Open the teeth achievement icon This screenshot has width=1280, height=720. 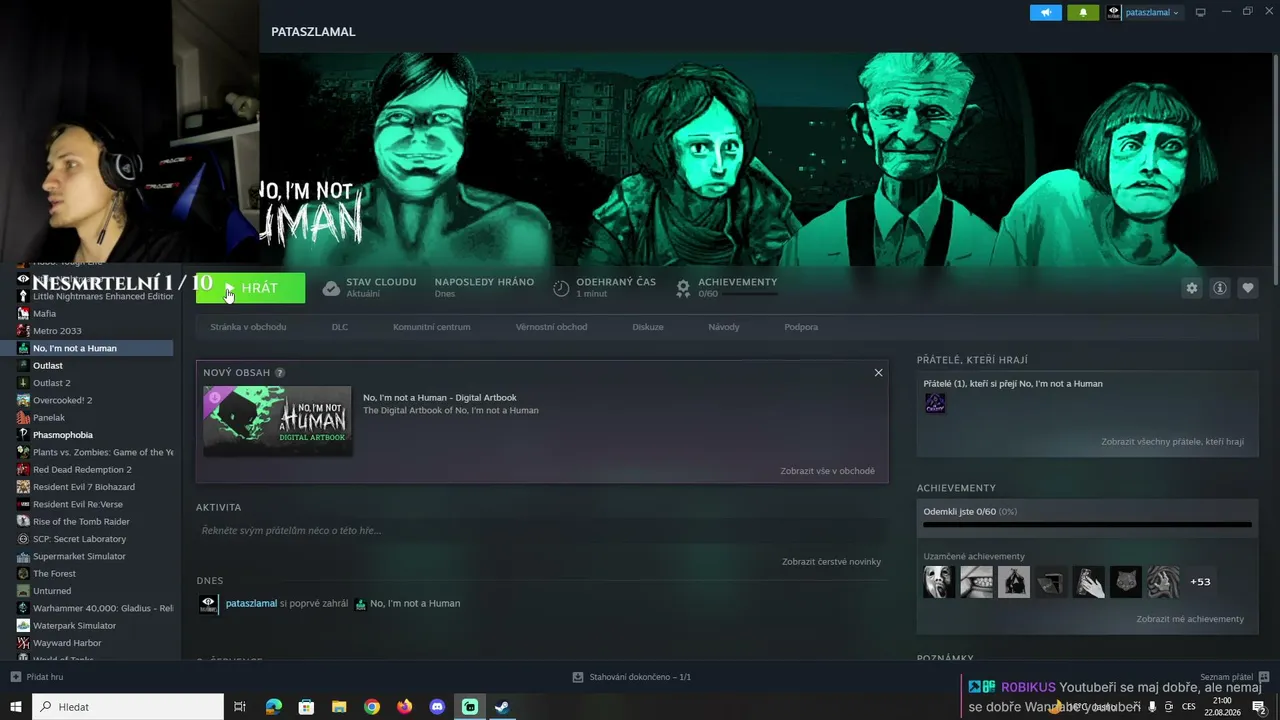click(x=977, y=582)
